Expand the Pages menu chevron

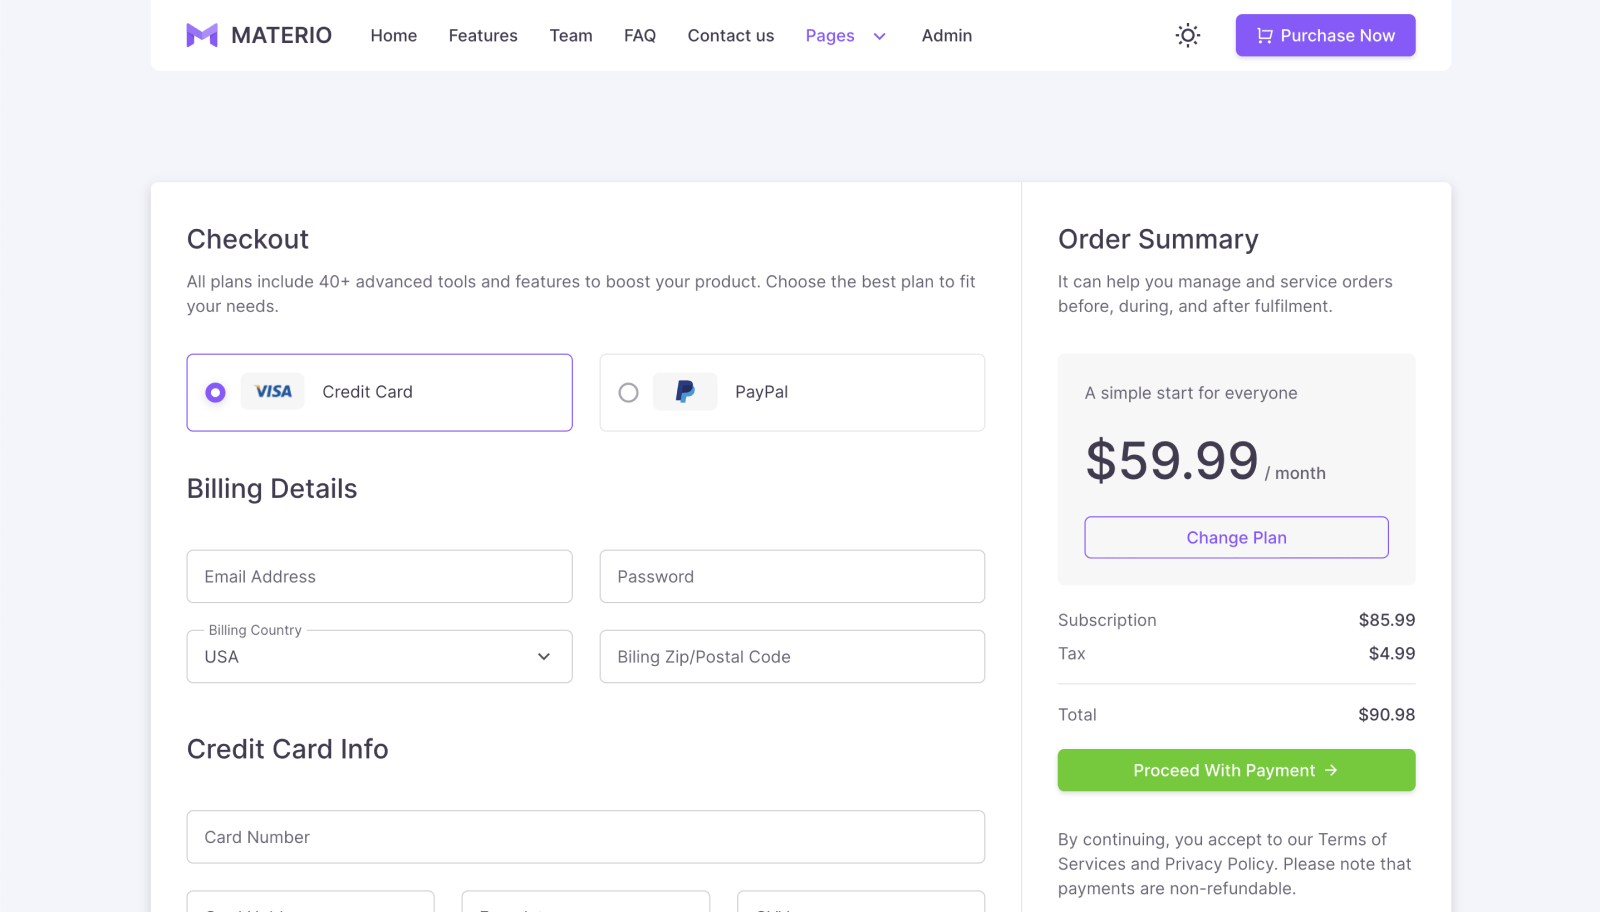[880, 36]
